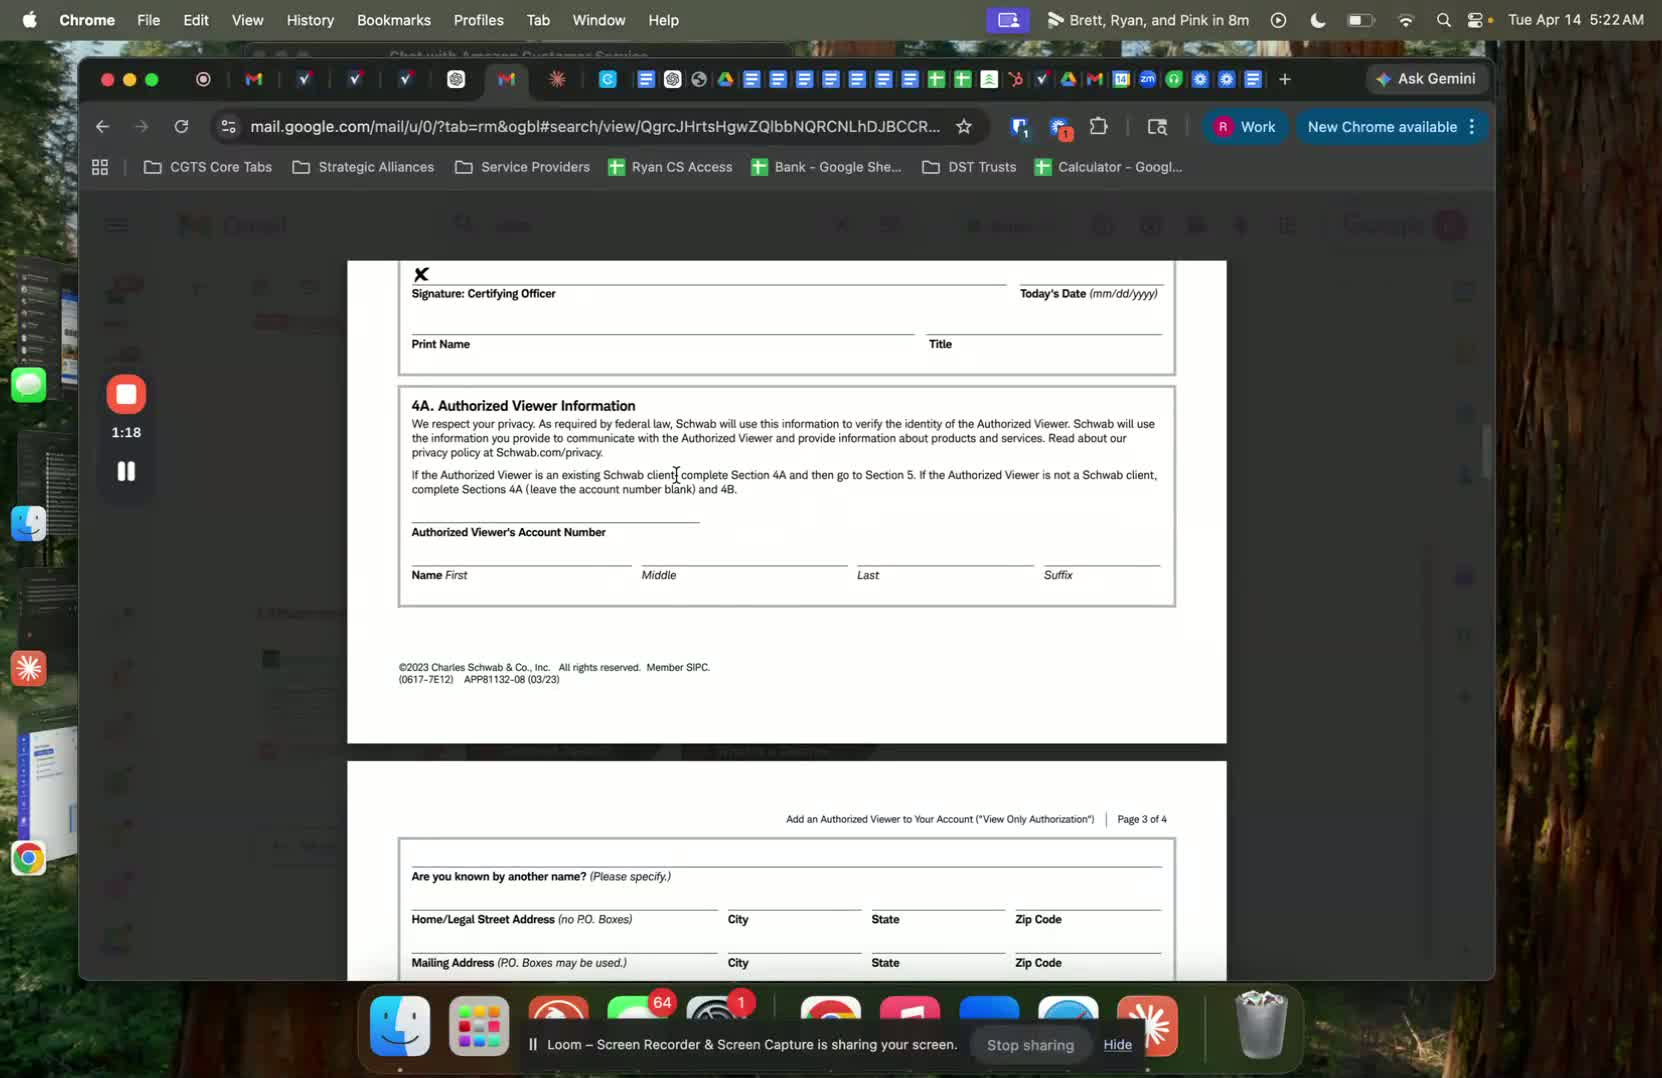Screen dimensions: 1662x1078
Task: Click the address bar URL field
Action: 595,126
